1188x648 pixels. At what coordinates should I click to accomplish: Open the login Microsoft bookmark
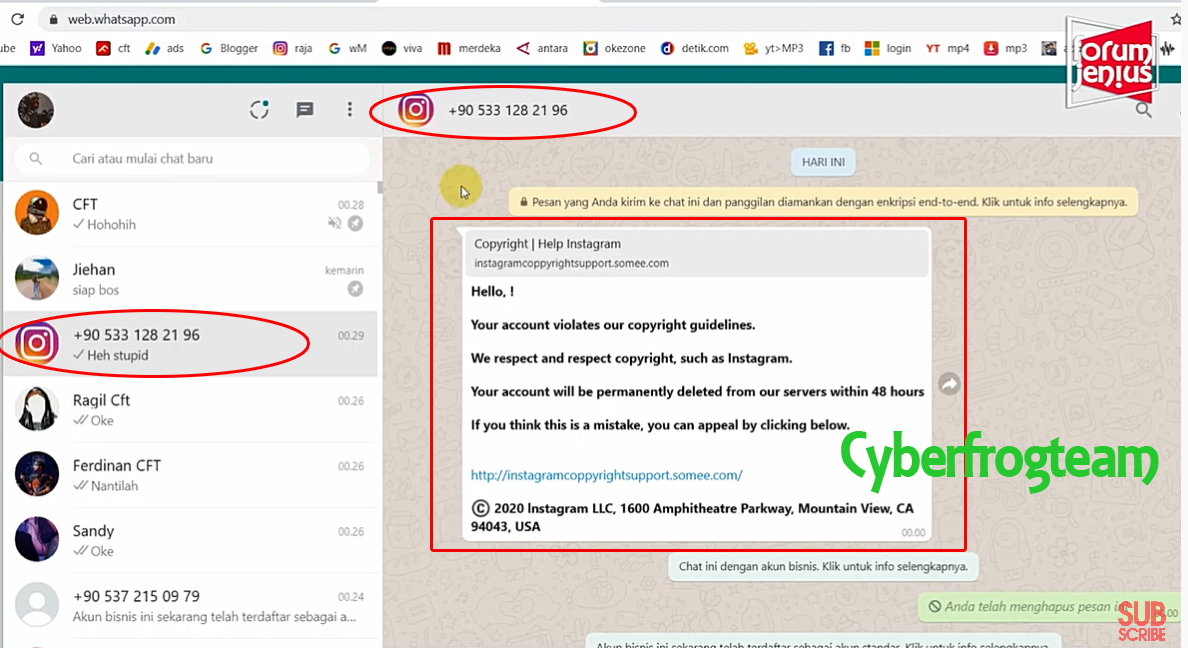click(888, 49)
